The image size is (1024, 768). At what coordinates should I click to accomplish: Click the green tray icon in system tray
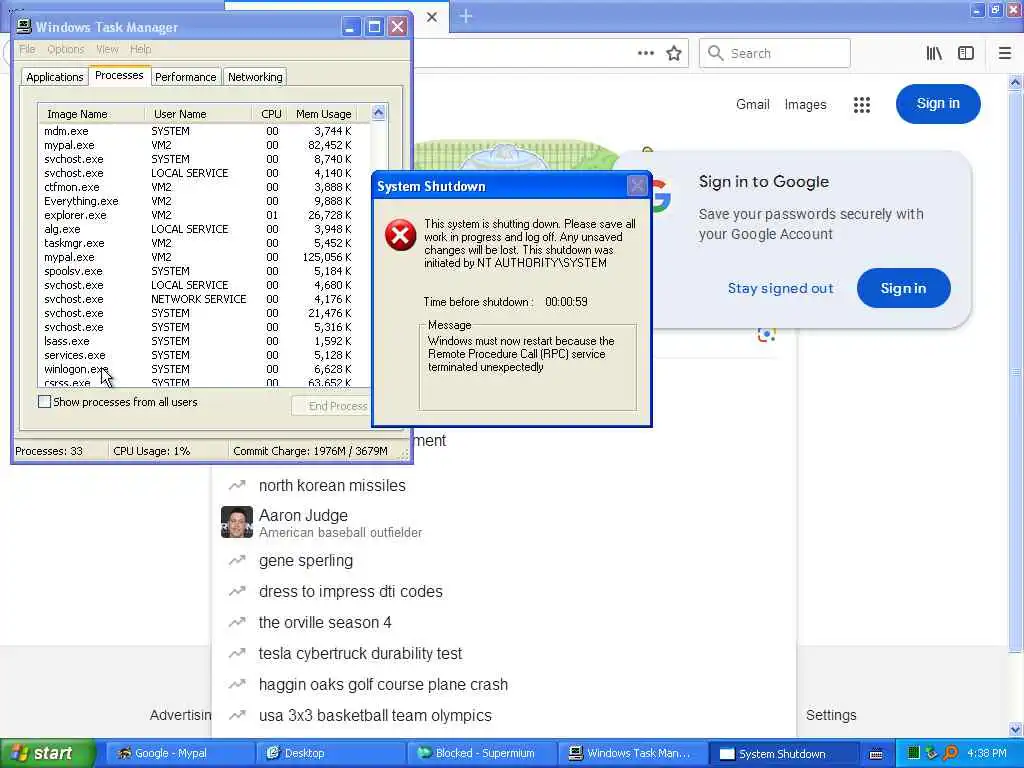(x=914, y=753)
